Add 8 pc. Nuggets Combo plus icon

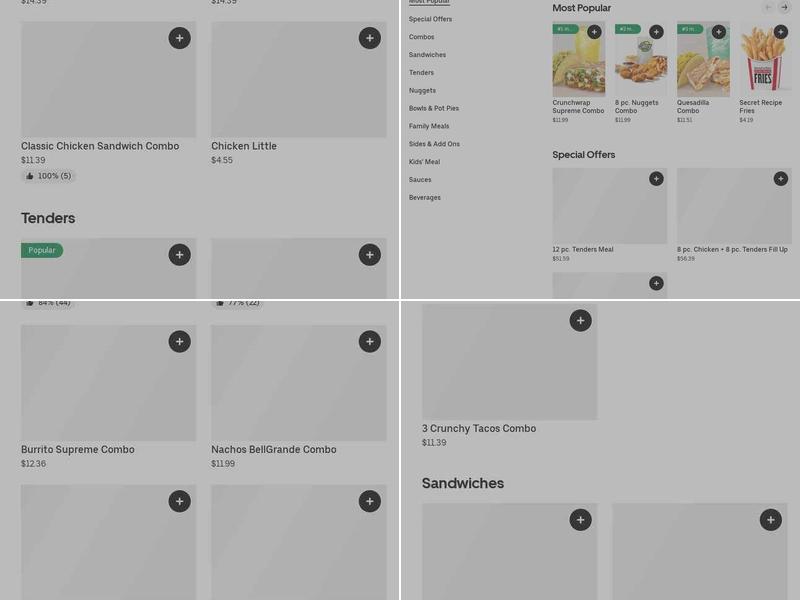coord(656,32)
